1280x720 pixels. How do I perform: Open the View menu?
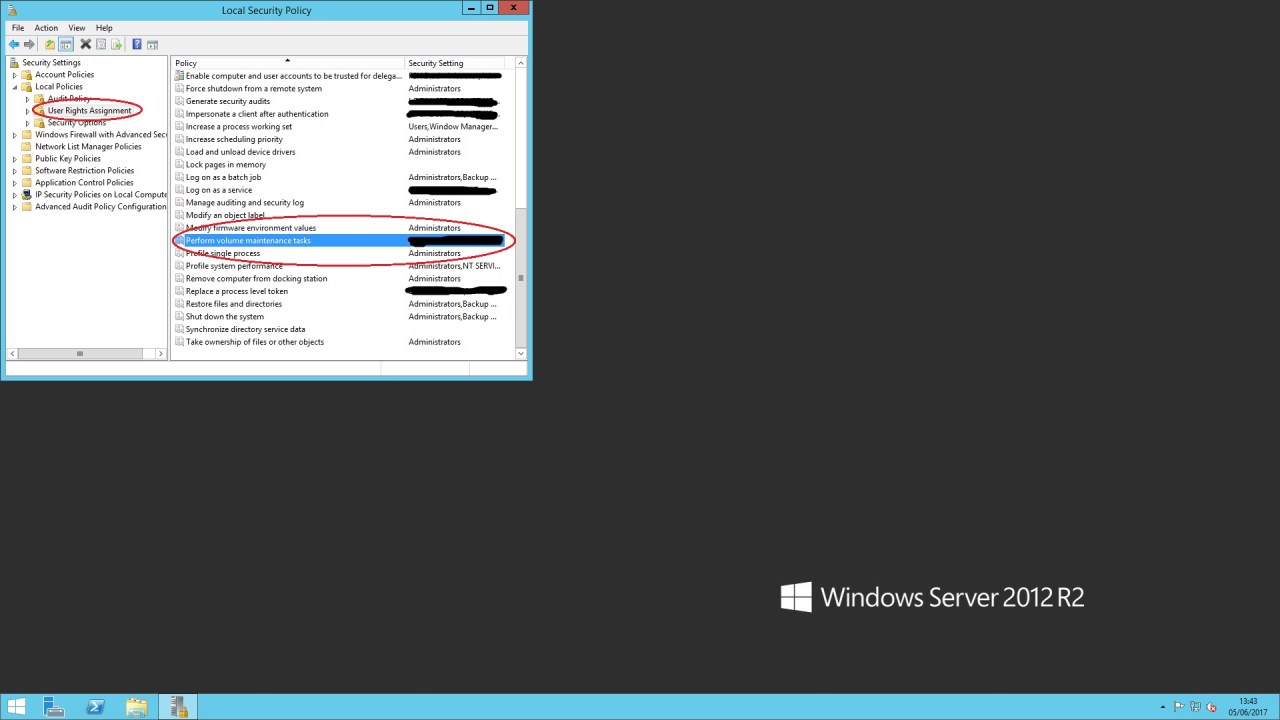(x=76, y=28)
